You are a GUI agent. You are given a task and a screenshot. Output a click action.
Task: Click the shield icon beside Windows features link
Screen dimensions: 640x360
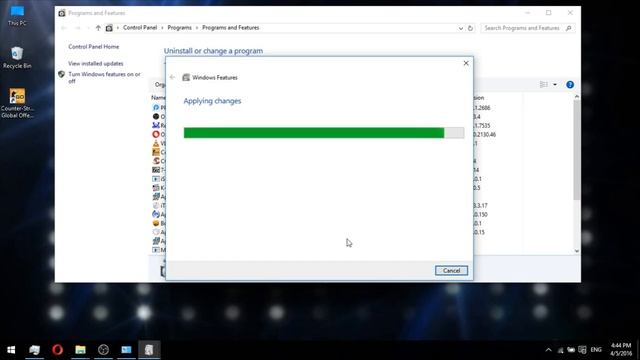[61, 74]
